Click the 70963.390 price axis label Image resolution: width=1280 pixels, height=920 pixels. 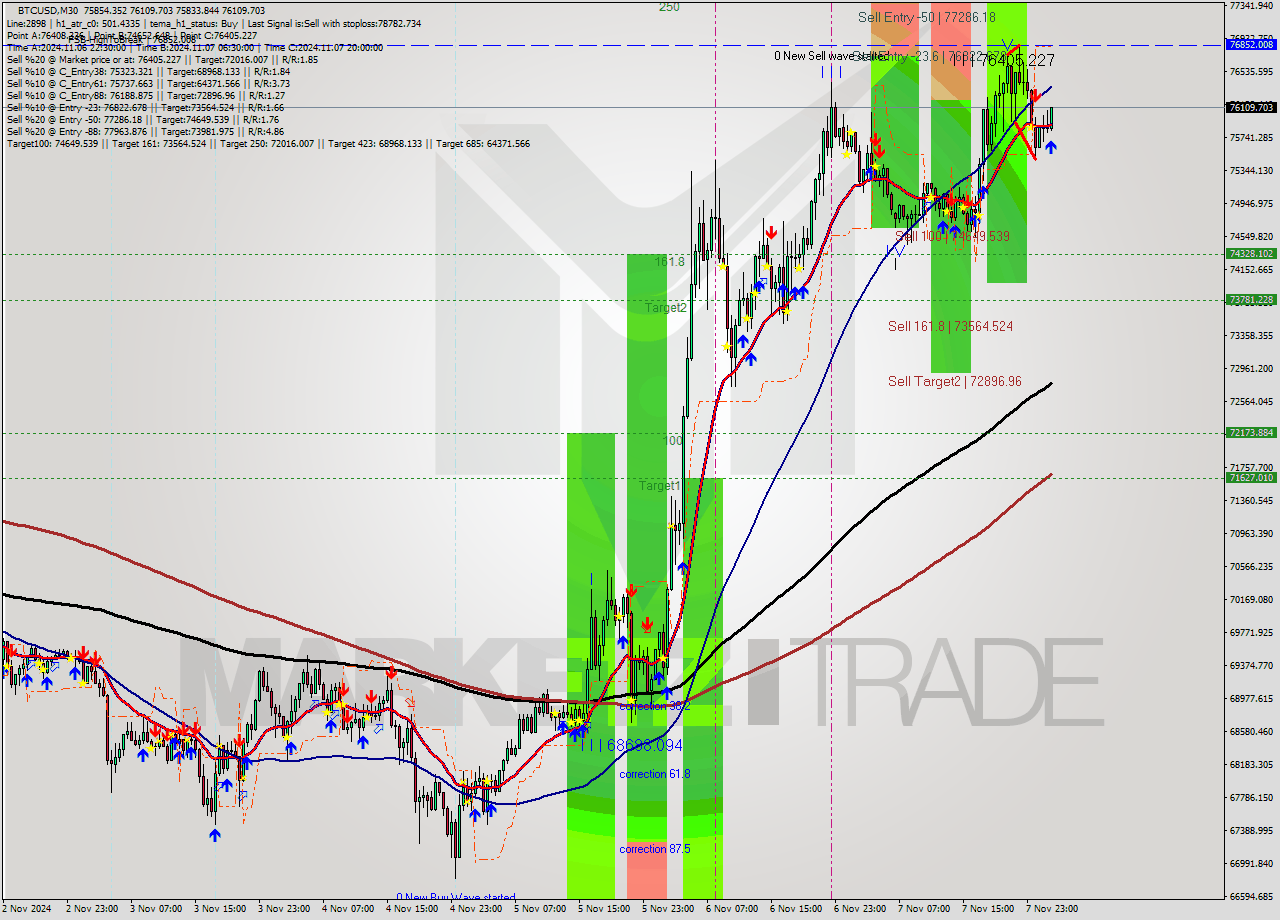(x=1251, y=534)
